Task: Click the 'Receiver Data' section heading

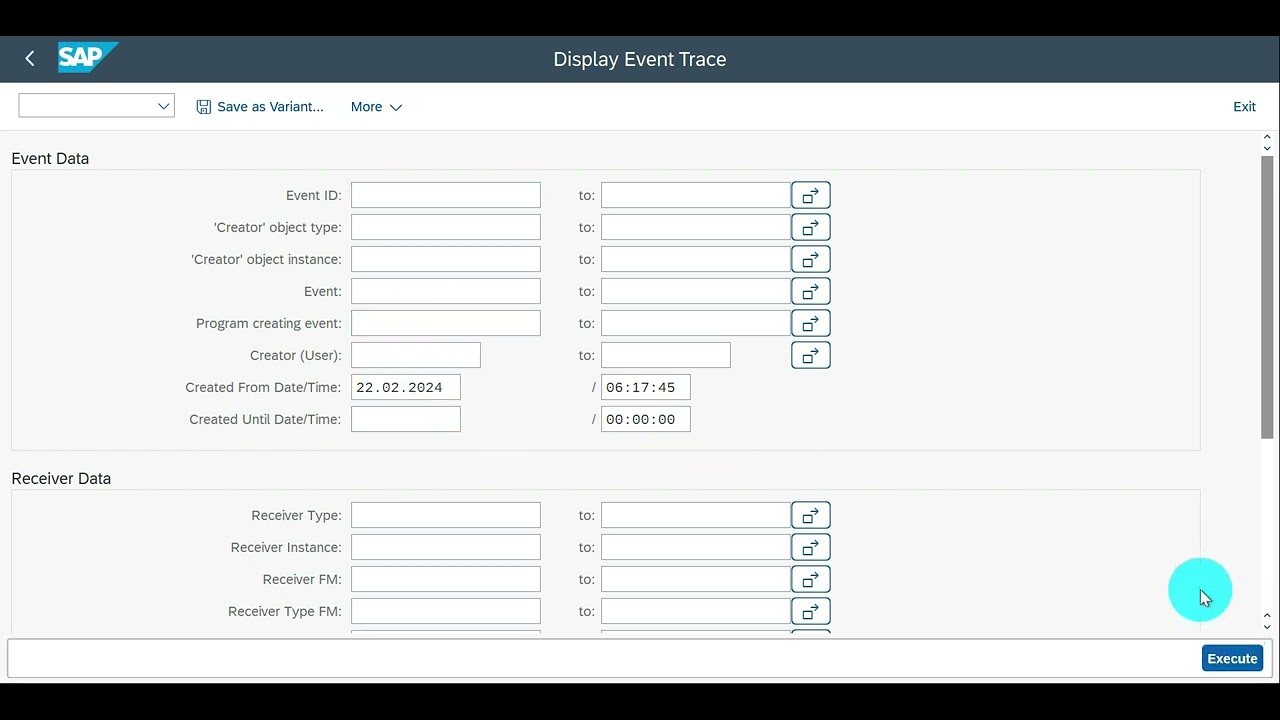Action: point(61,478)
